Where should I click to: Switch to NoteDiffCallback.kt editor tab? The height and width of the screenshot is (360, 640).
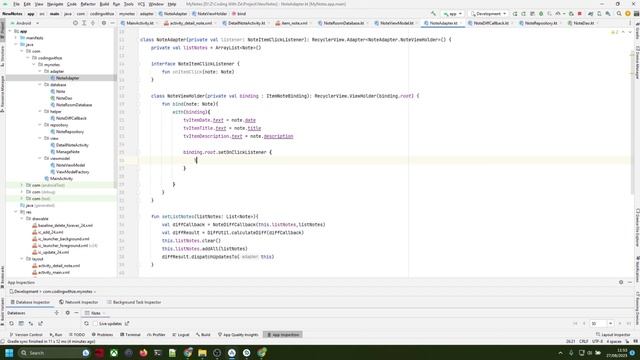[491, 23]
